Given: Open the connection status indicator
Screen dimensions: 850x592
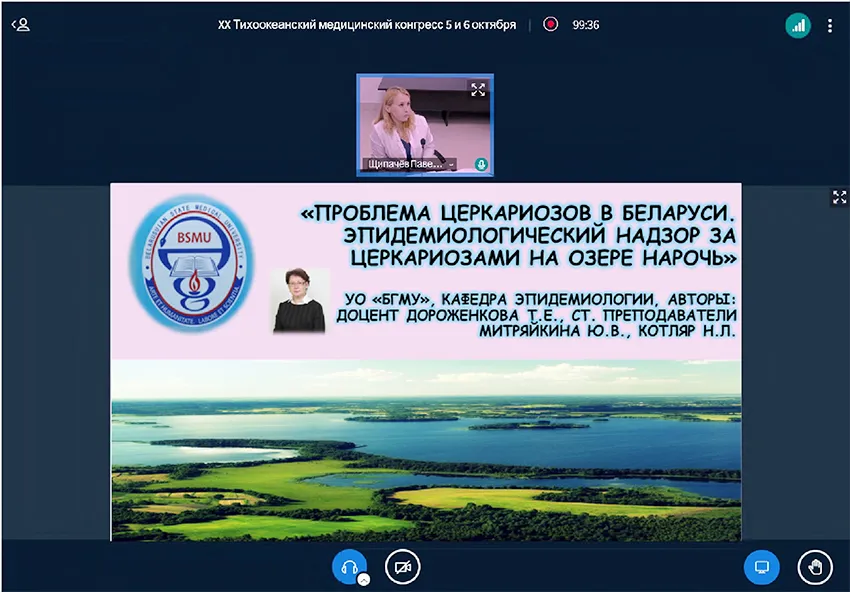Looking at the screenshot, I should [797, 26].
